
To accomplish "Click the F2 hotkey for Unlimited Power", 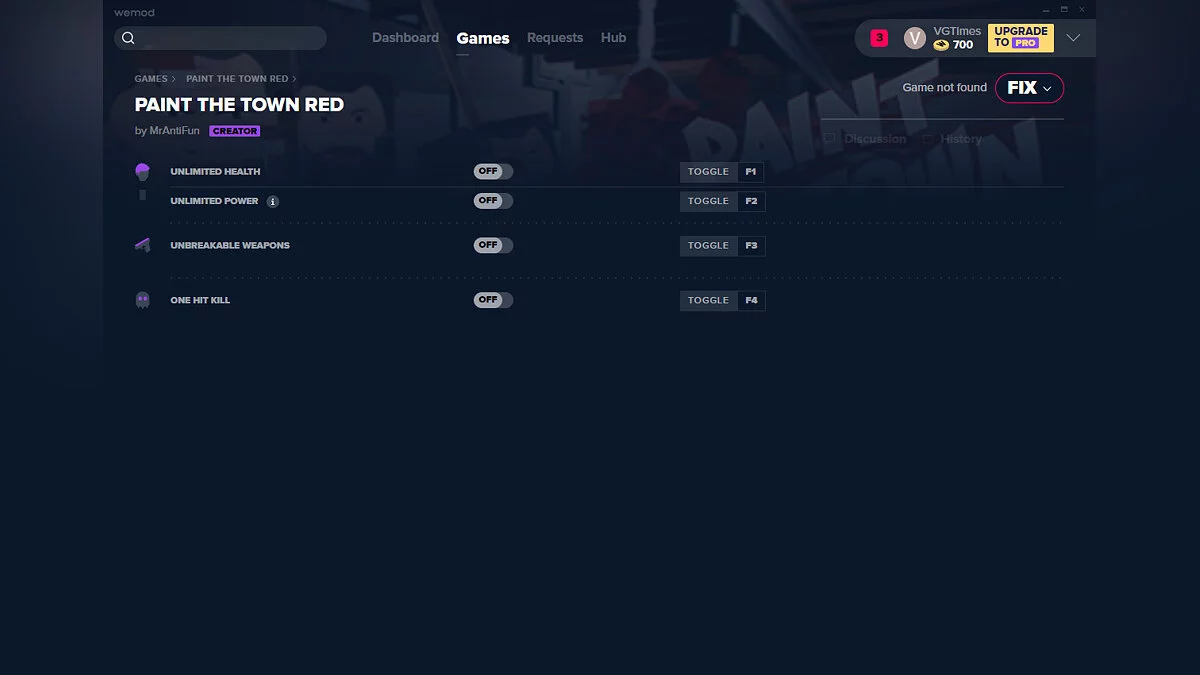I will click(751, 201).
